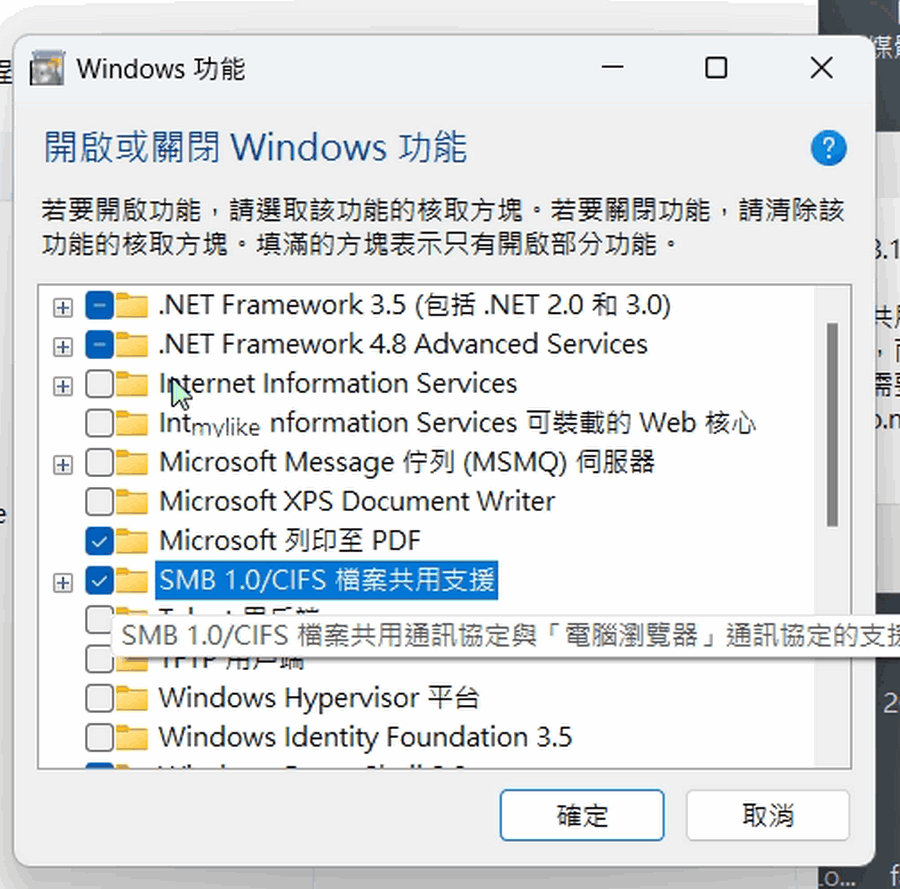This screenshot has width=900, height=889.
Task: Expand the SMB 1.0/CIFS 檔案共用支援 node
Action: 62,580
